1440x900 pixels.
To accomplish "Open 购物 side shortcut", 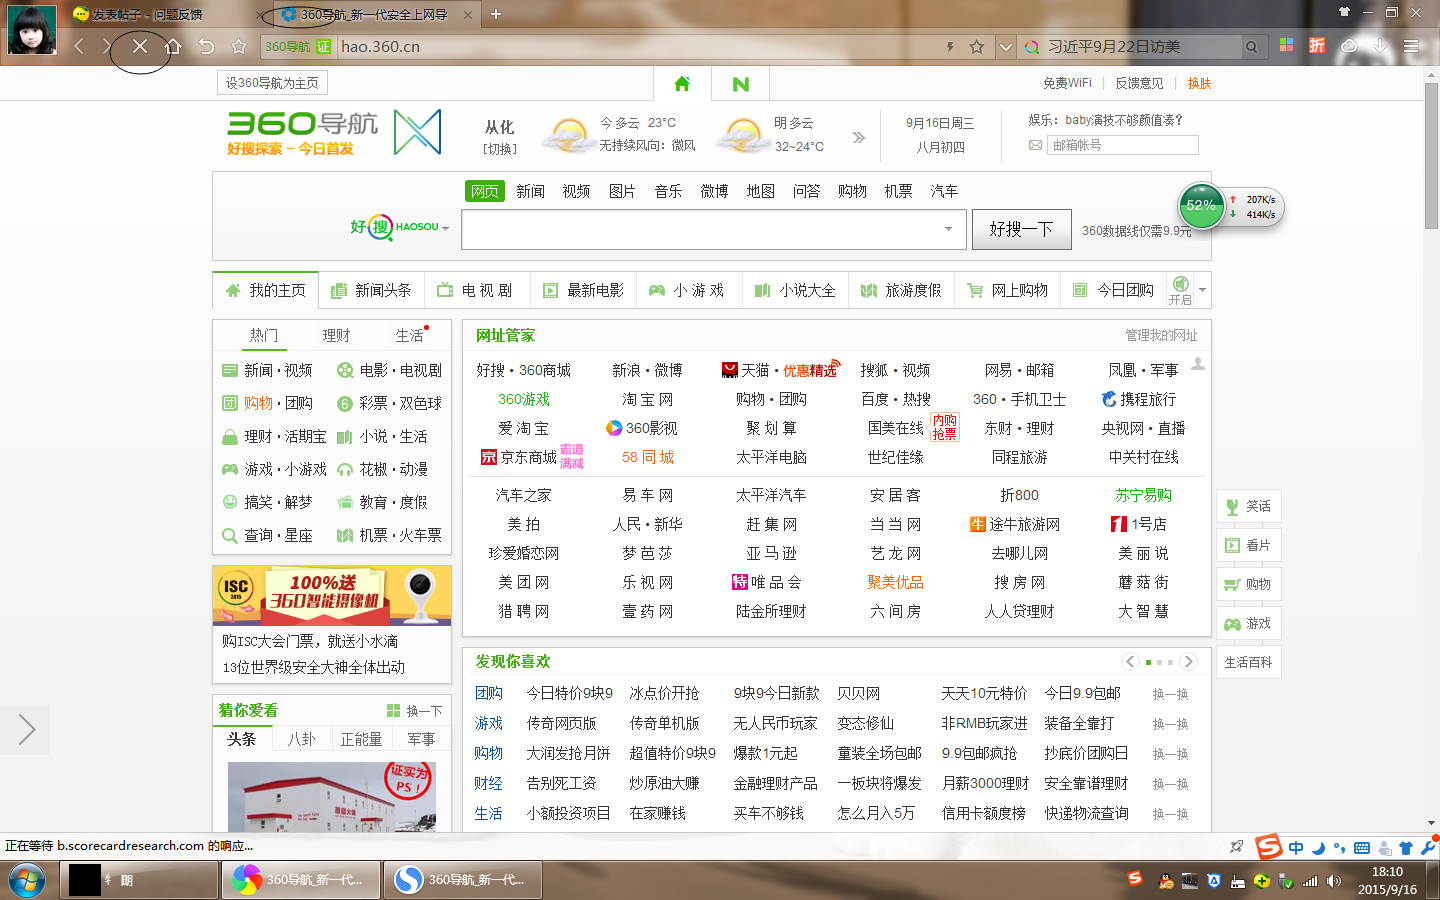I will pos(1248,584).
